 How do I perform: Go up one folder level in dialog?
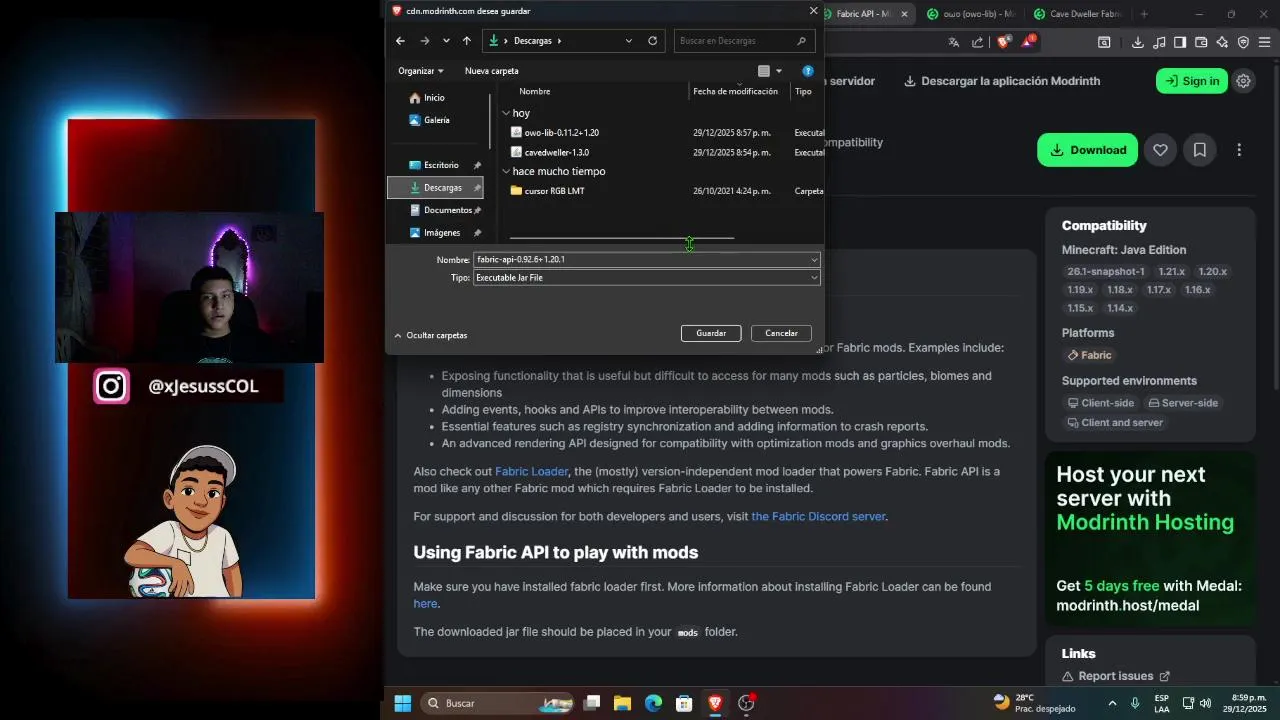pyautogui.click(x=467, y=41)
